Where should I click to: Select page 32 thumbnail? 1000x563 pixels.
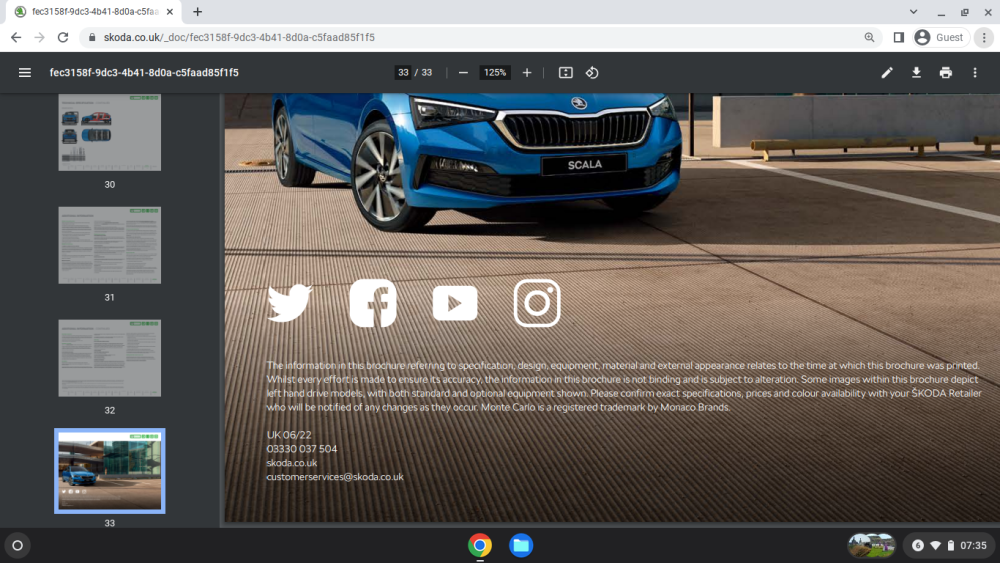[110, 358]
